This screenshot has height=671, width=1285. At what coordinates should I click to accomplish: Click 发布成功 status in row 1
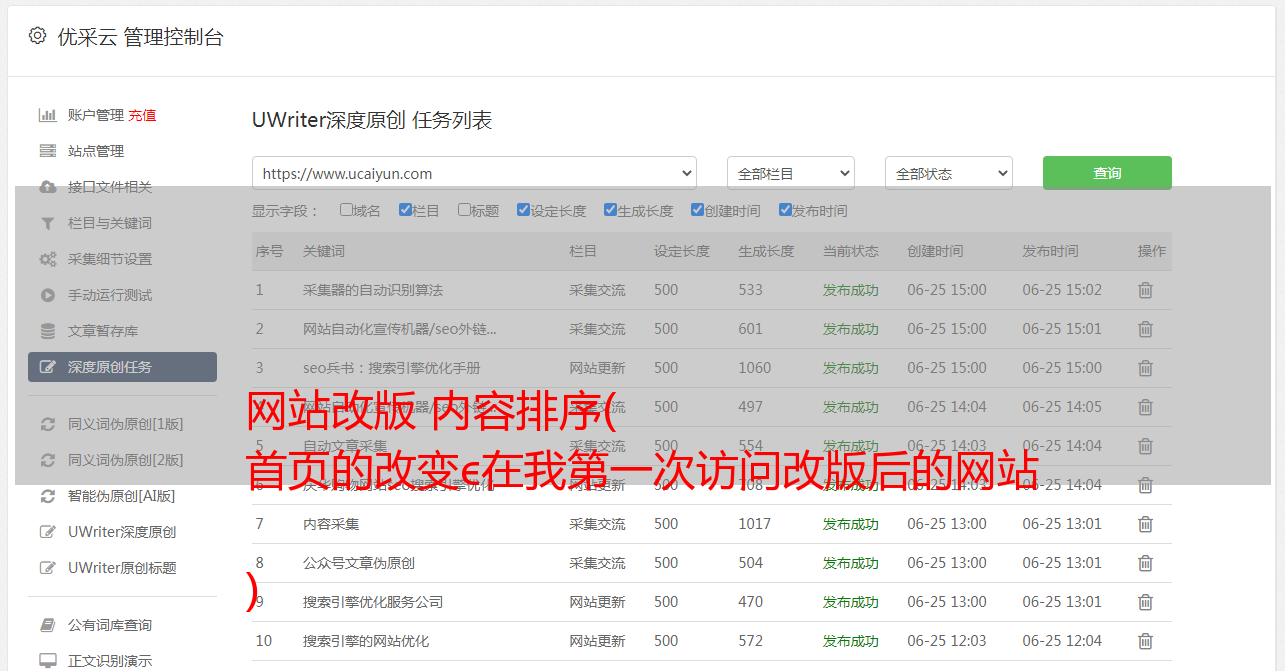point(851,290)
